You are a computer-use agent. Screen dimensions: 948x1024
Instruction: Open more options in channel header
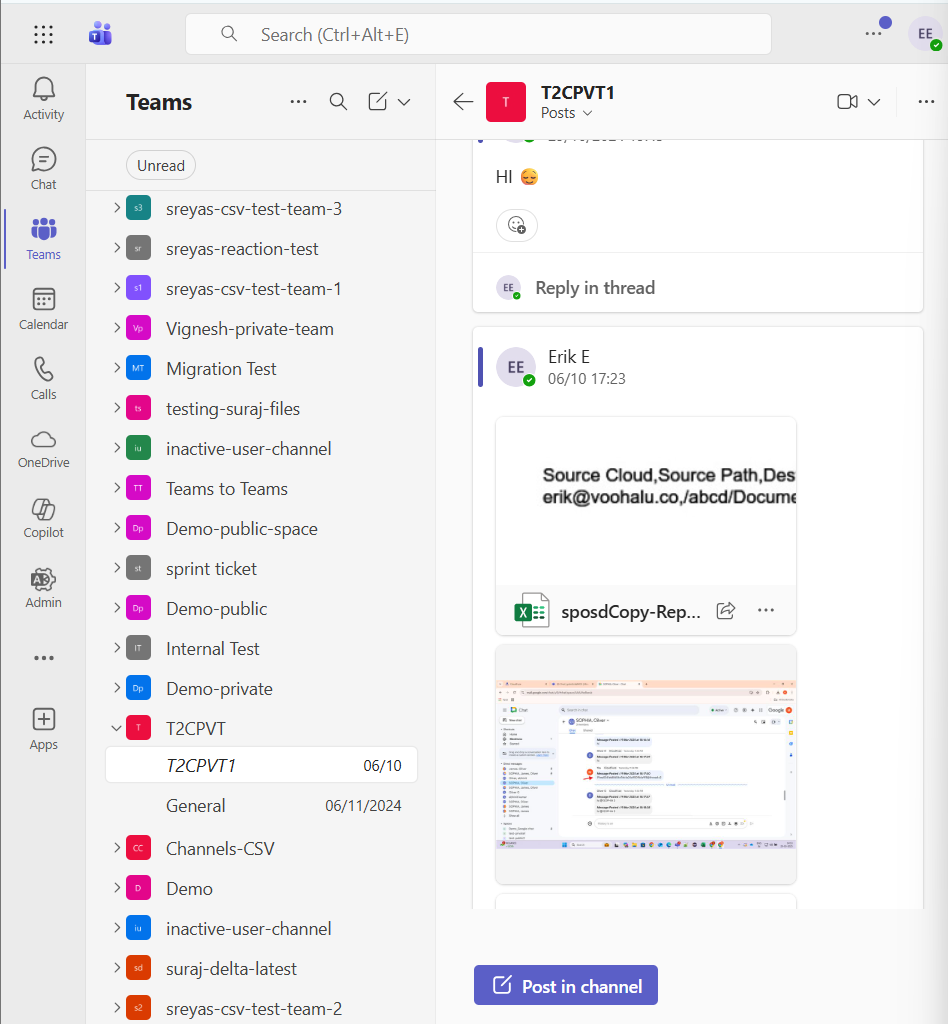click(x=926, y=101)
